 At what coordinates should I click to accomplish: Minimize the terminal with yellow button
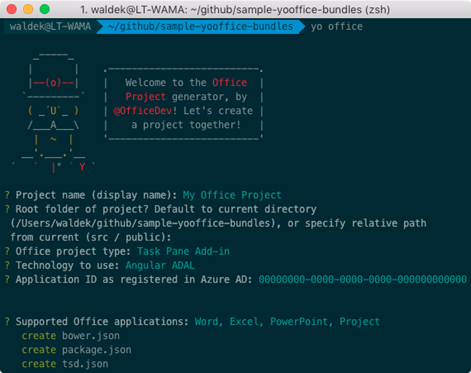point(28,9)
